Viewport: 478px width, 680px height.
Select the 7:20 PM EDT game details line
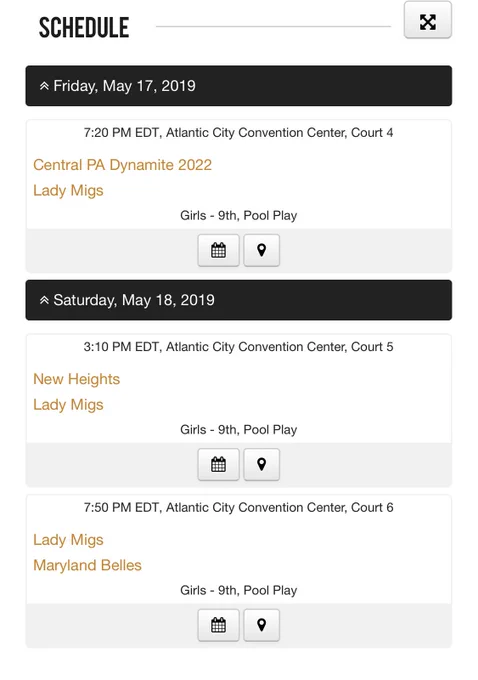pyautogui.click(x=239, y=133)
